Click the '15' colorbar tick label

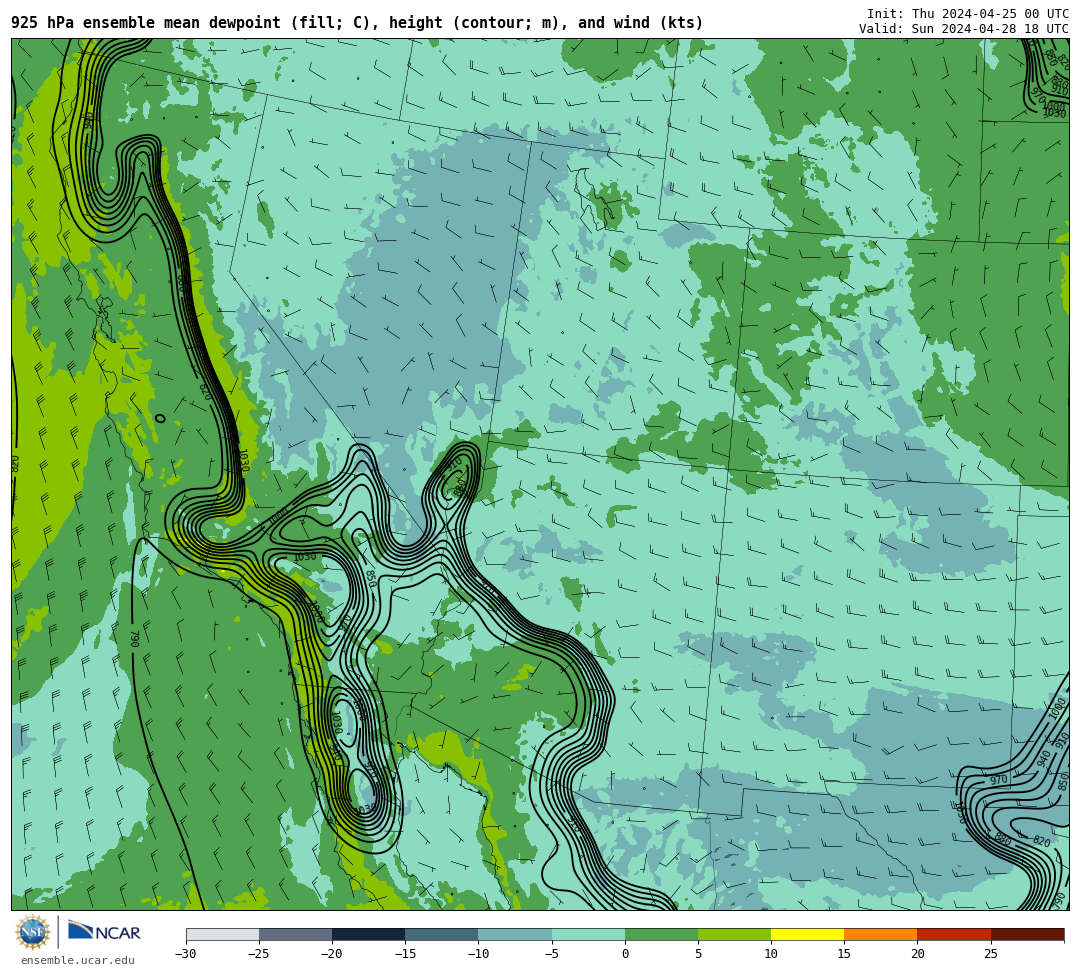point(844,954)
